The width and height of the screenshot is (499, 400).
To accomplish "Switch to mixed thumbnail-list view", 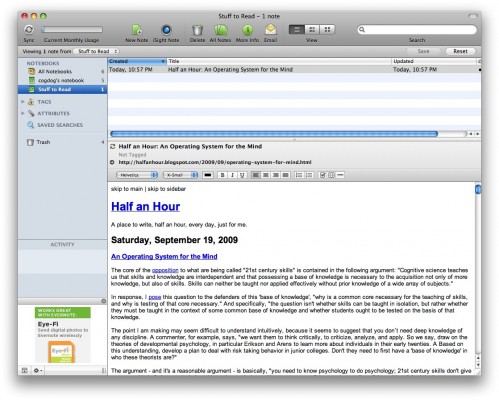I will click(x=312, y=30).
